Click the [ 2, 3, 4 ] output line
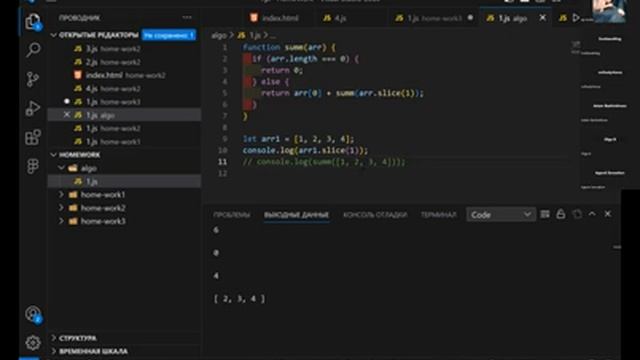 (x=239, y=299)
